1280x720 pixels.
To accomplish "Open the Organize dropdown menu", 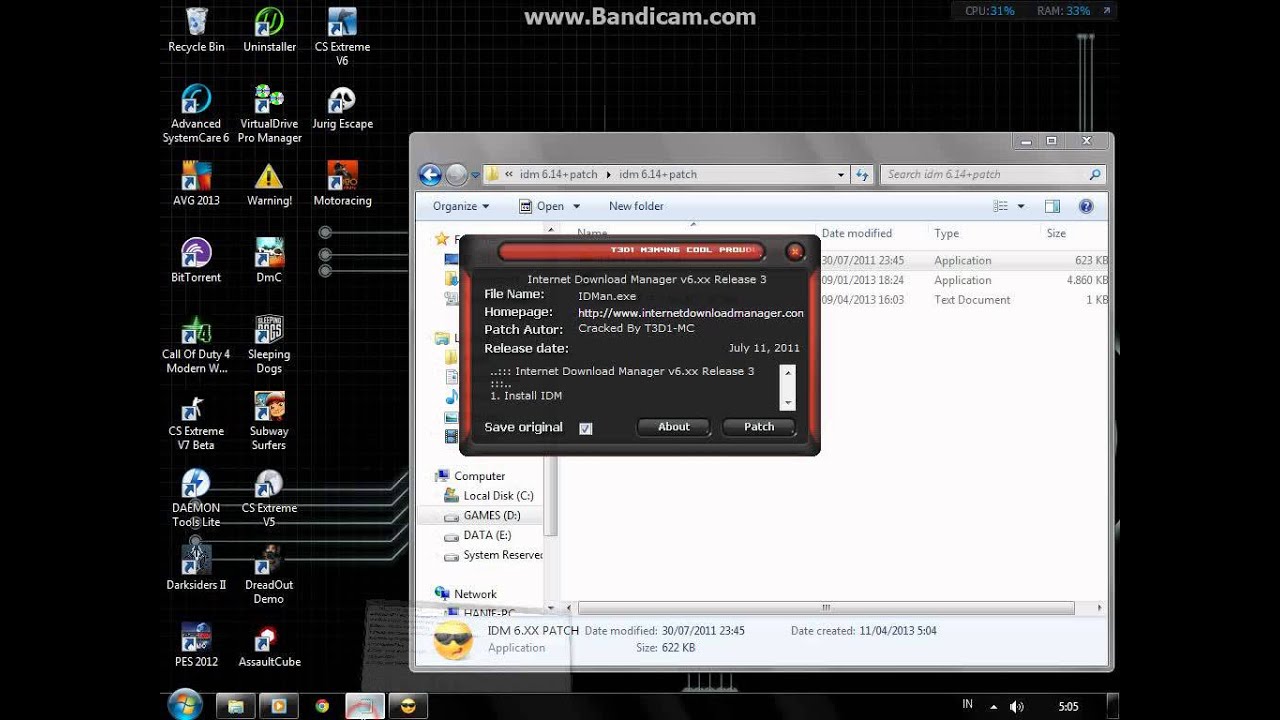I will coord(461,206).
